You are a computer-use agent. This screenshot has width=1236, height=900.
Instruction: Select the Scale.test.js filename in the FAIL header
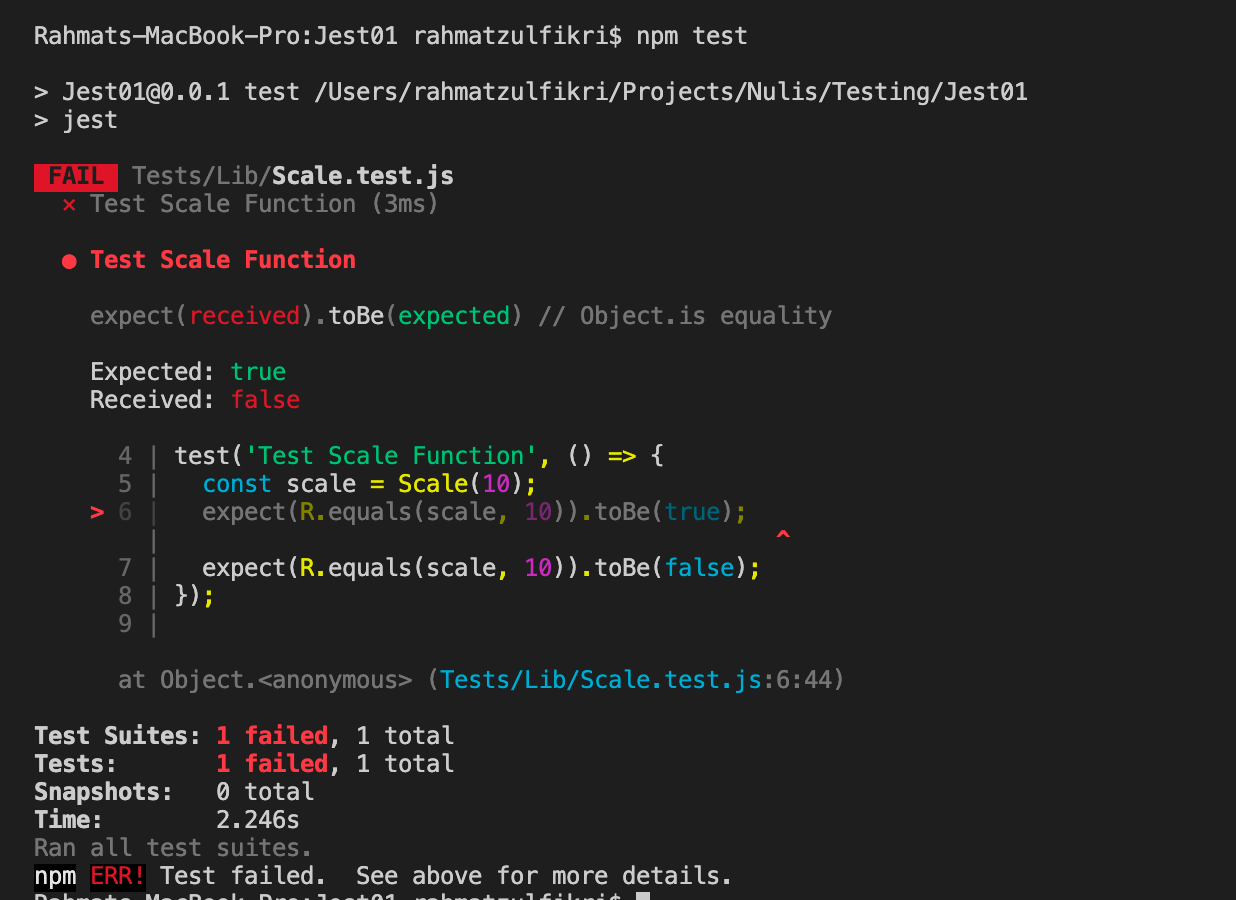point(362,175)
